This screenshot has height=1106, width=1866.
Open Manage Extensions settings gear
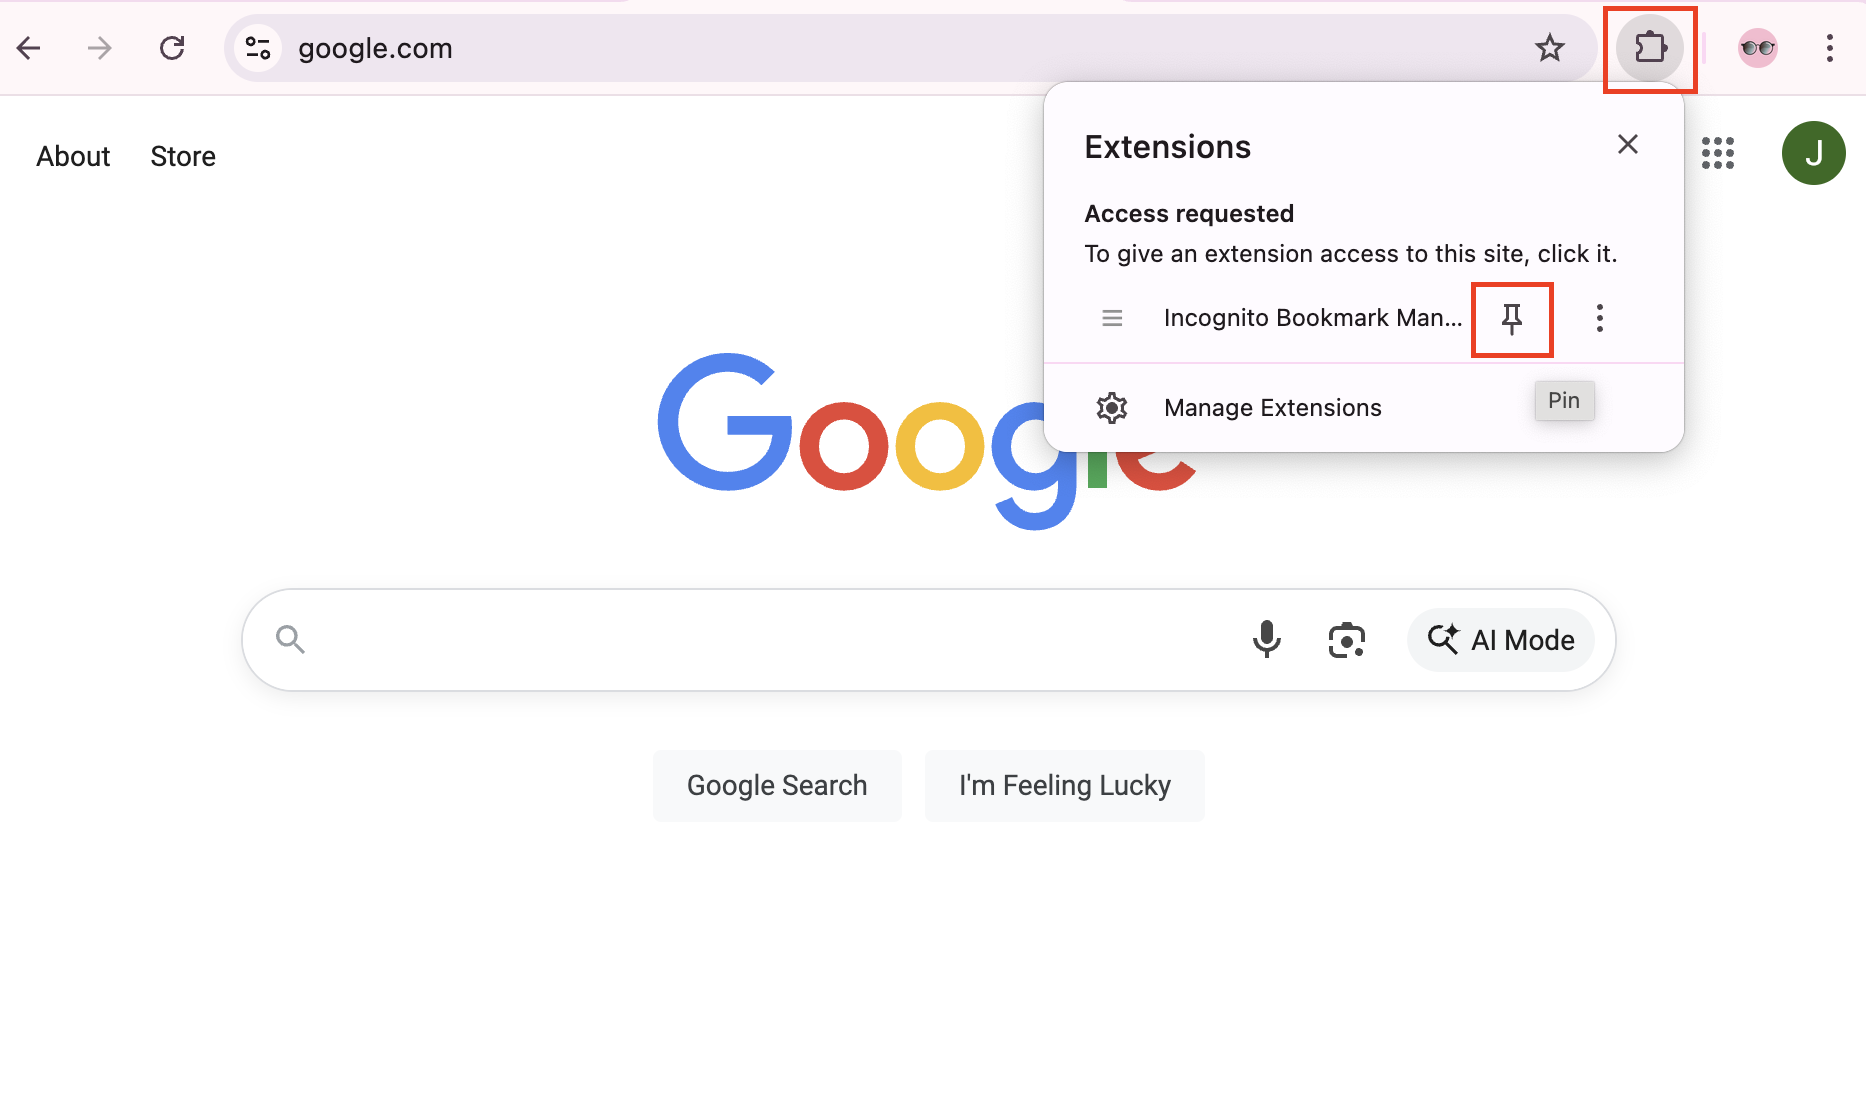(x=1111, y=407)
